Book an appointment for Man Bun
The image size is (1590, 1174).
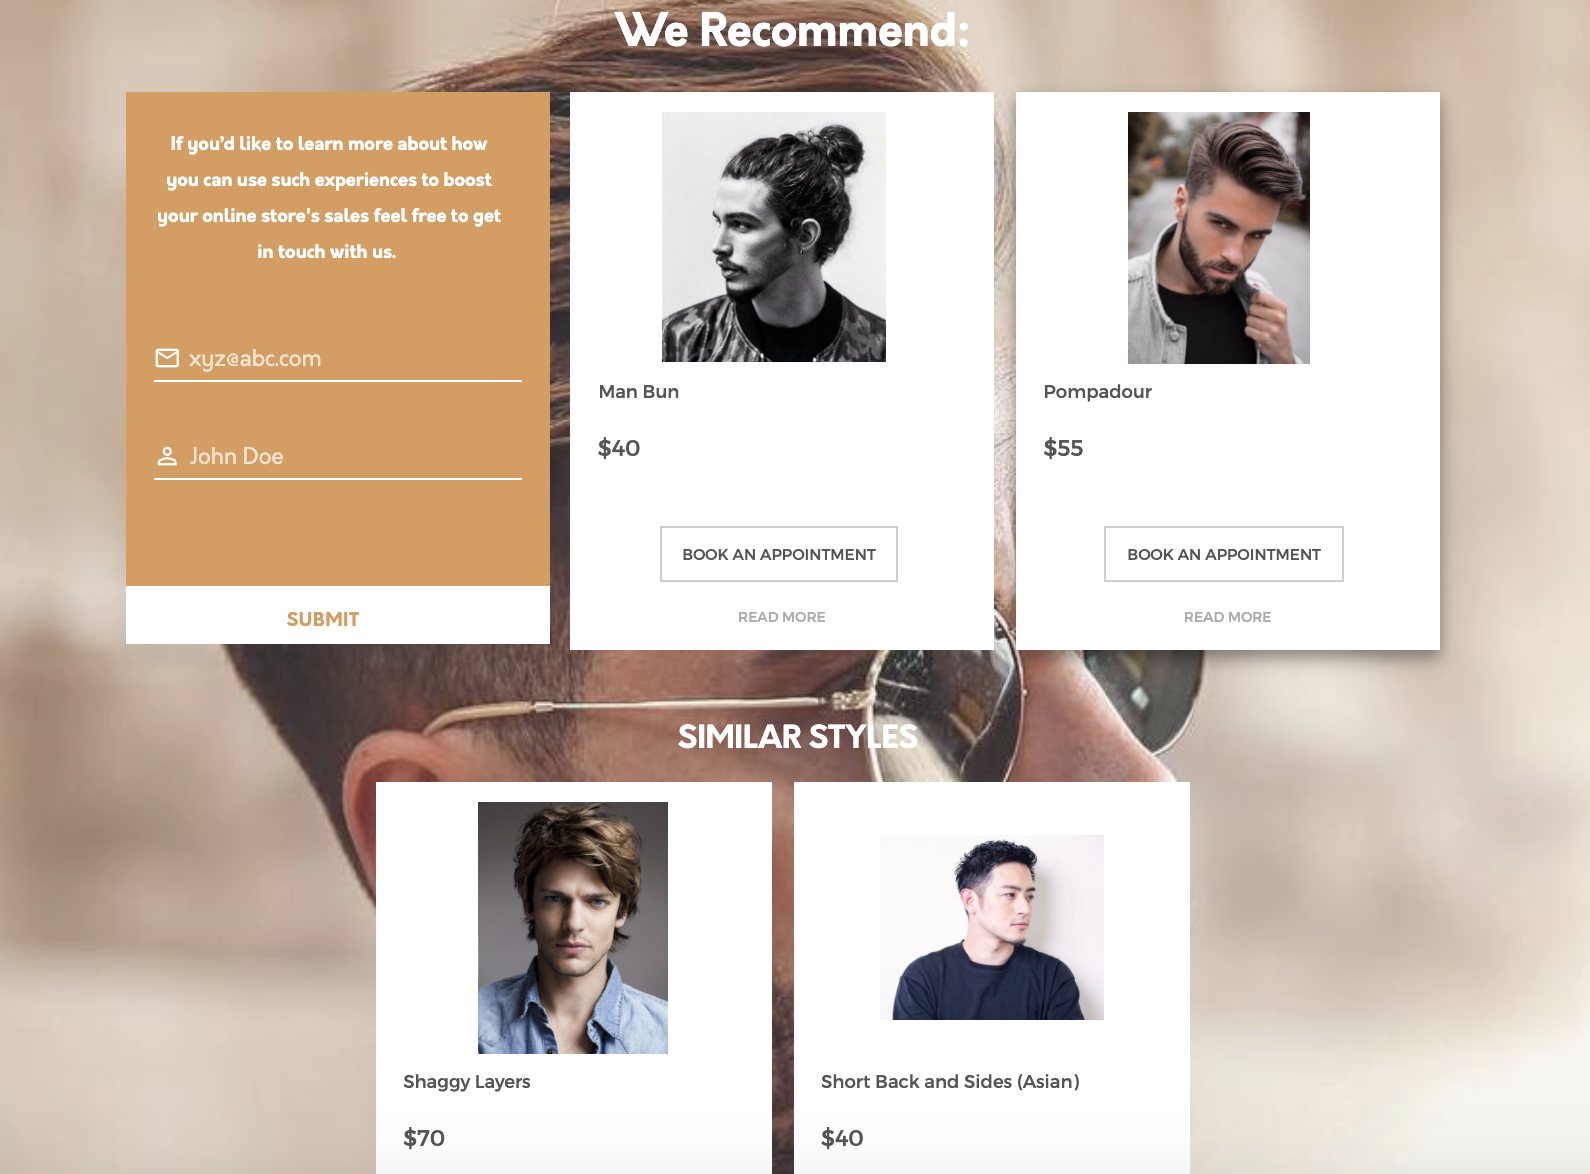click(779, 554)
